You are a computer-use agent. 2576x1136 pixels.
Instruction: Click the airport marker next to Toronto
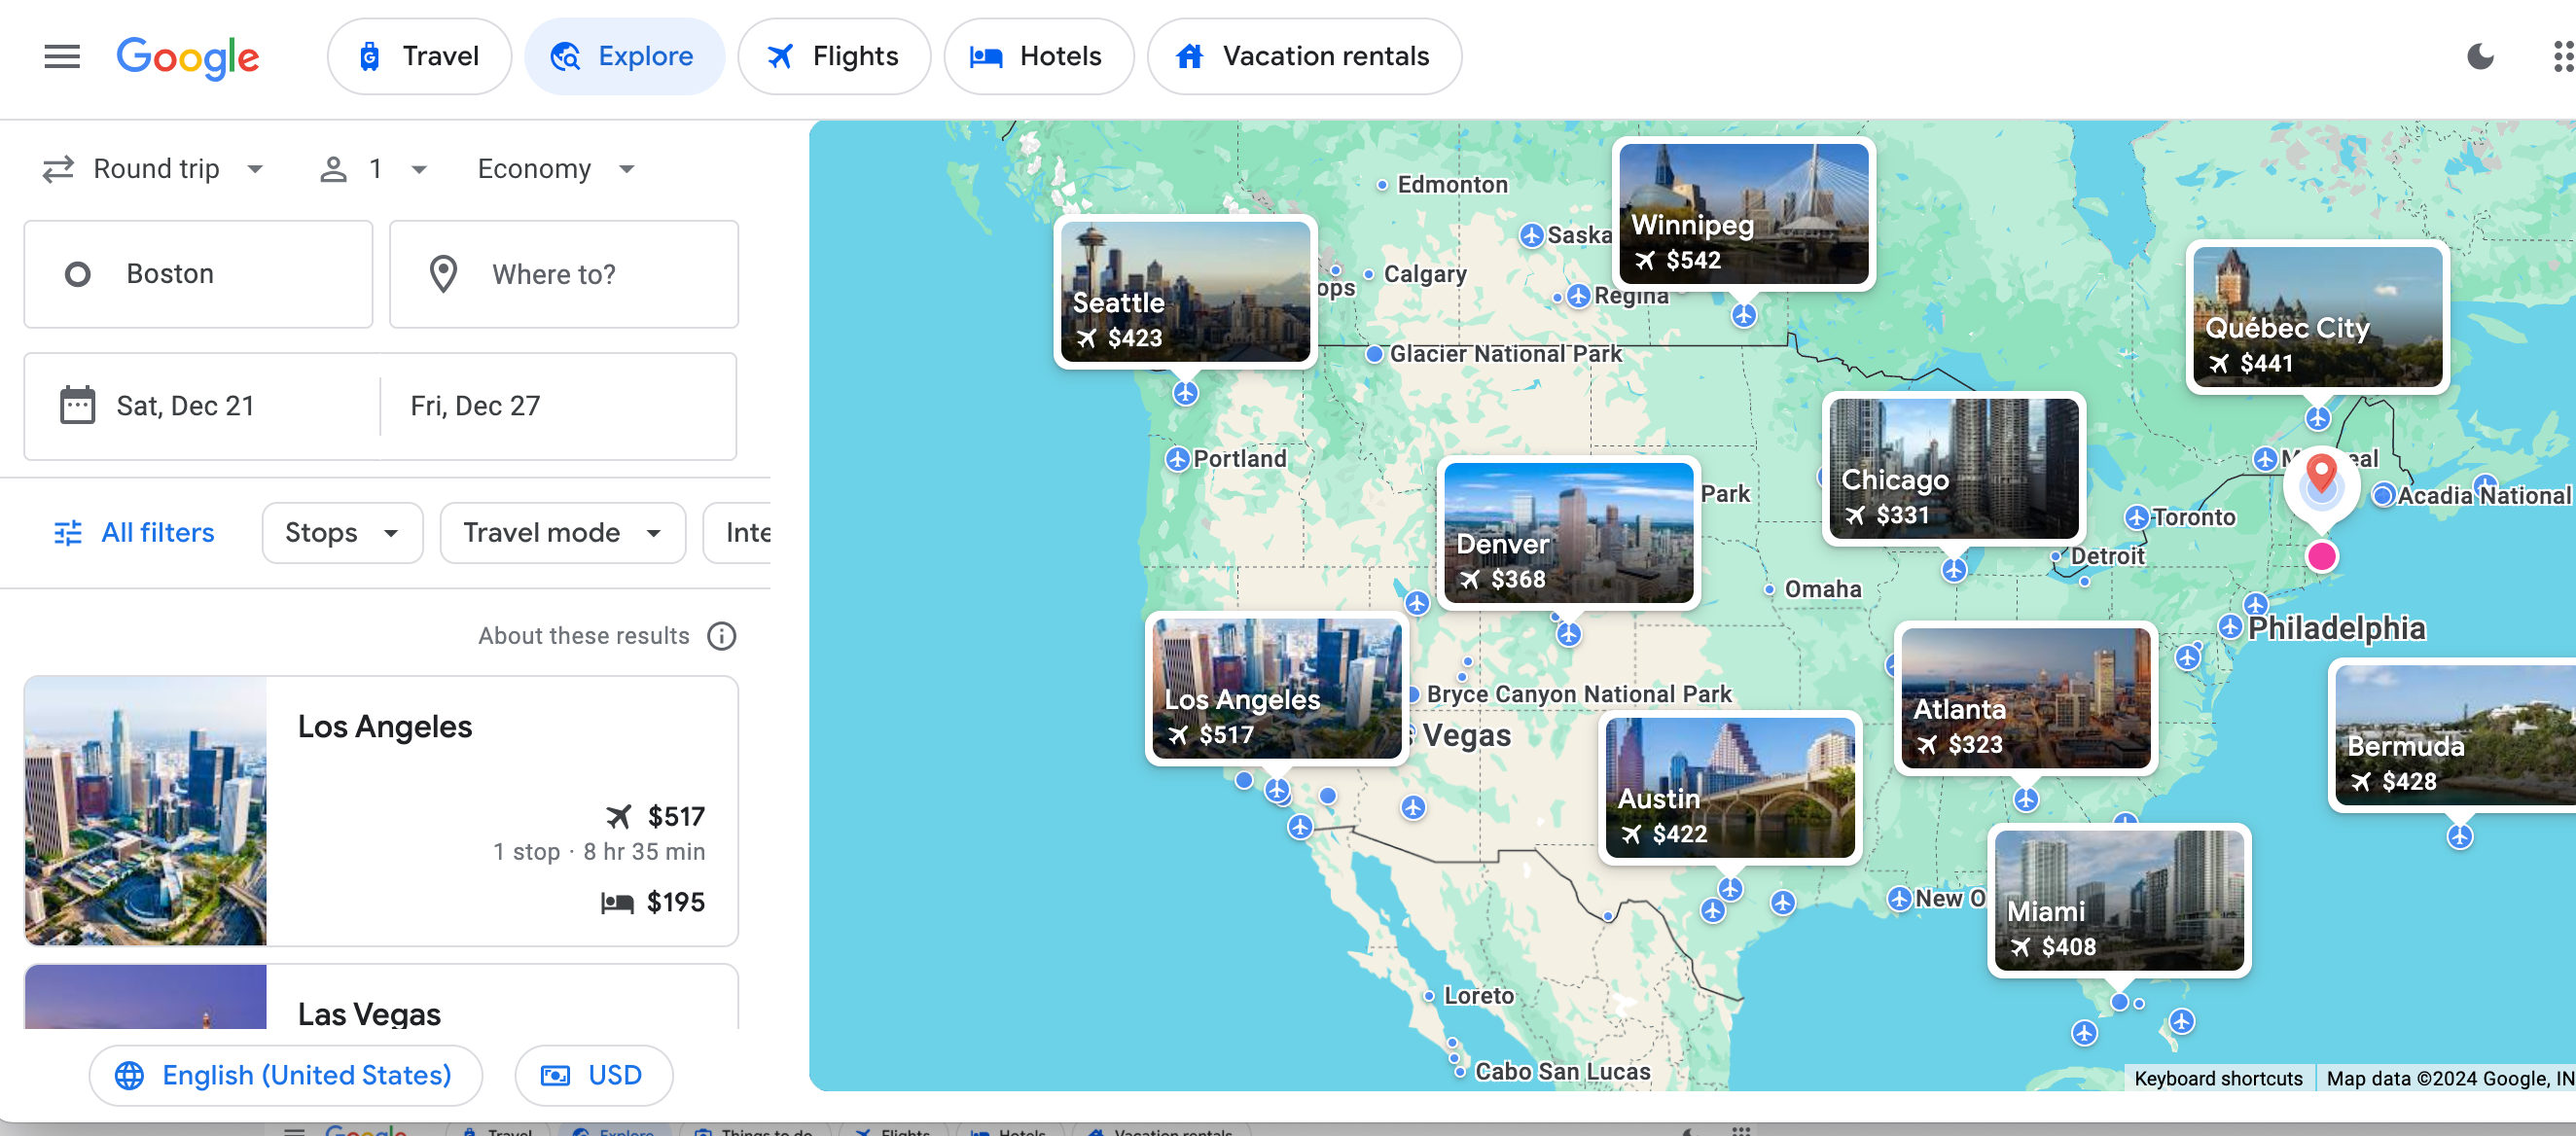coord(2136,517)
